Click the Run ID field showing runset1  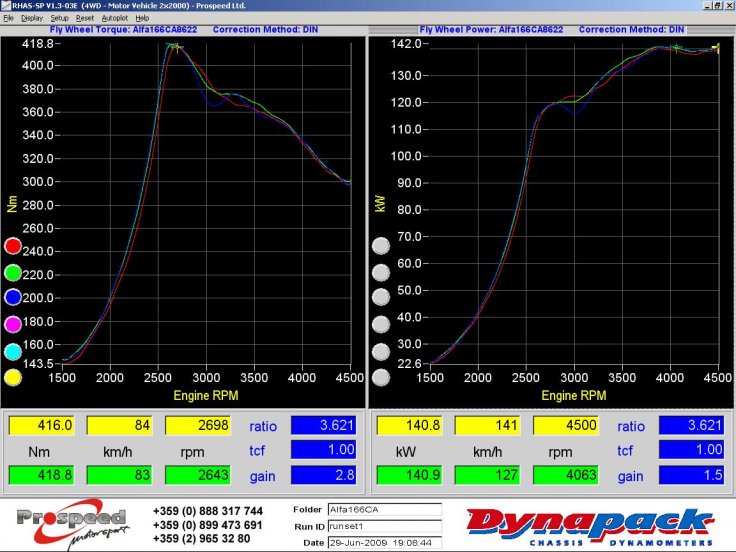pyautogui.click(x=383, y=524)
